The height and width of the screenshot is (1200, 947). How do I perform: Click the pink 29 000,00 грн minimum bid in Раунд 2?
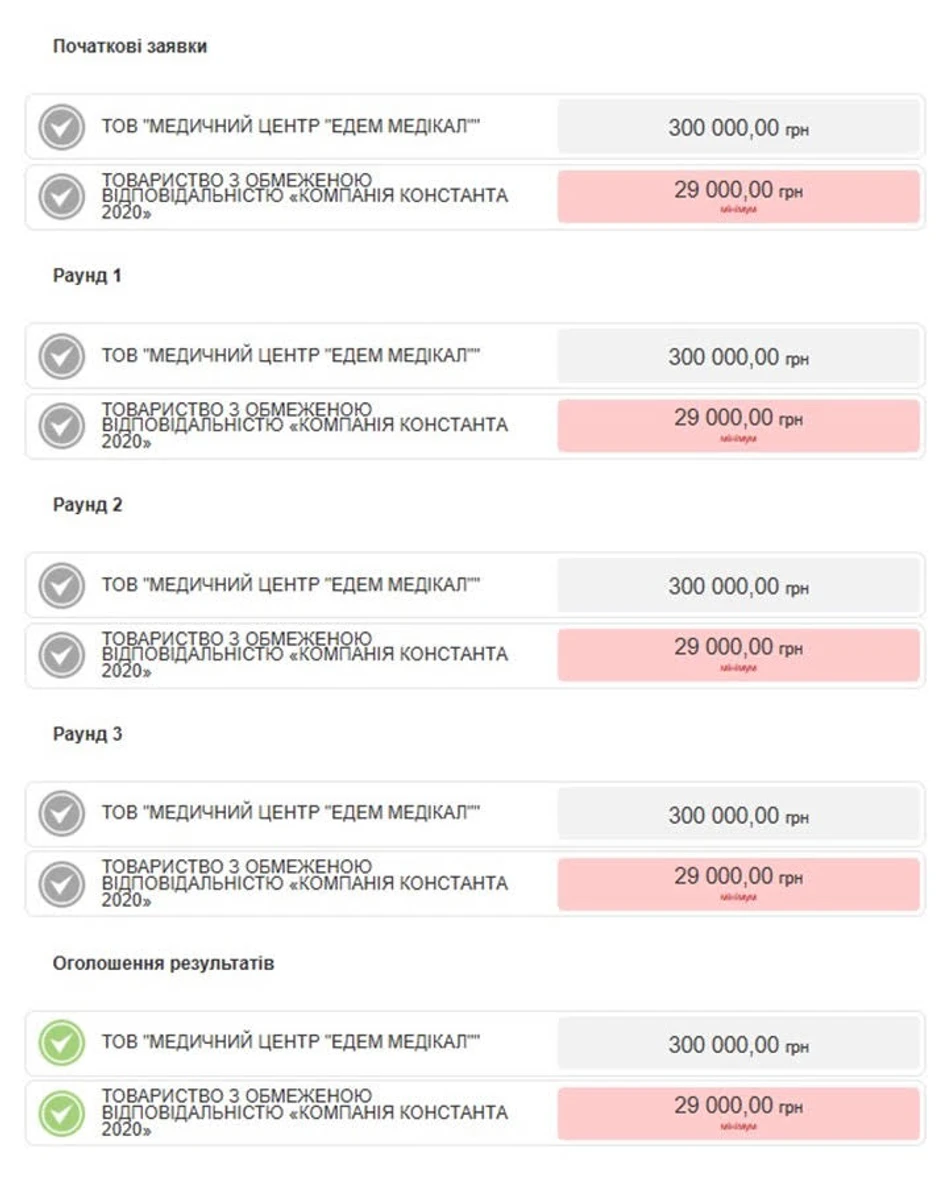click(x=738, y=654)
